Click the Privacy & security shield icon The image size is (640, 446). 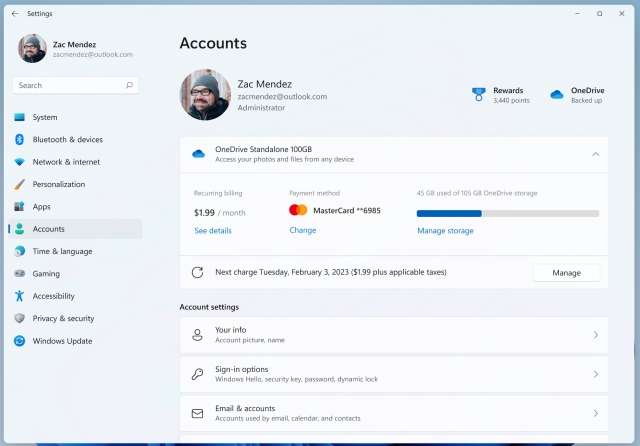pyautogui.click(x=19, y=319)
